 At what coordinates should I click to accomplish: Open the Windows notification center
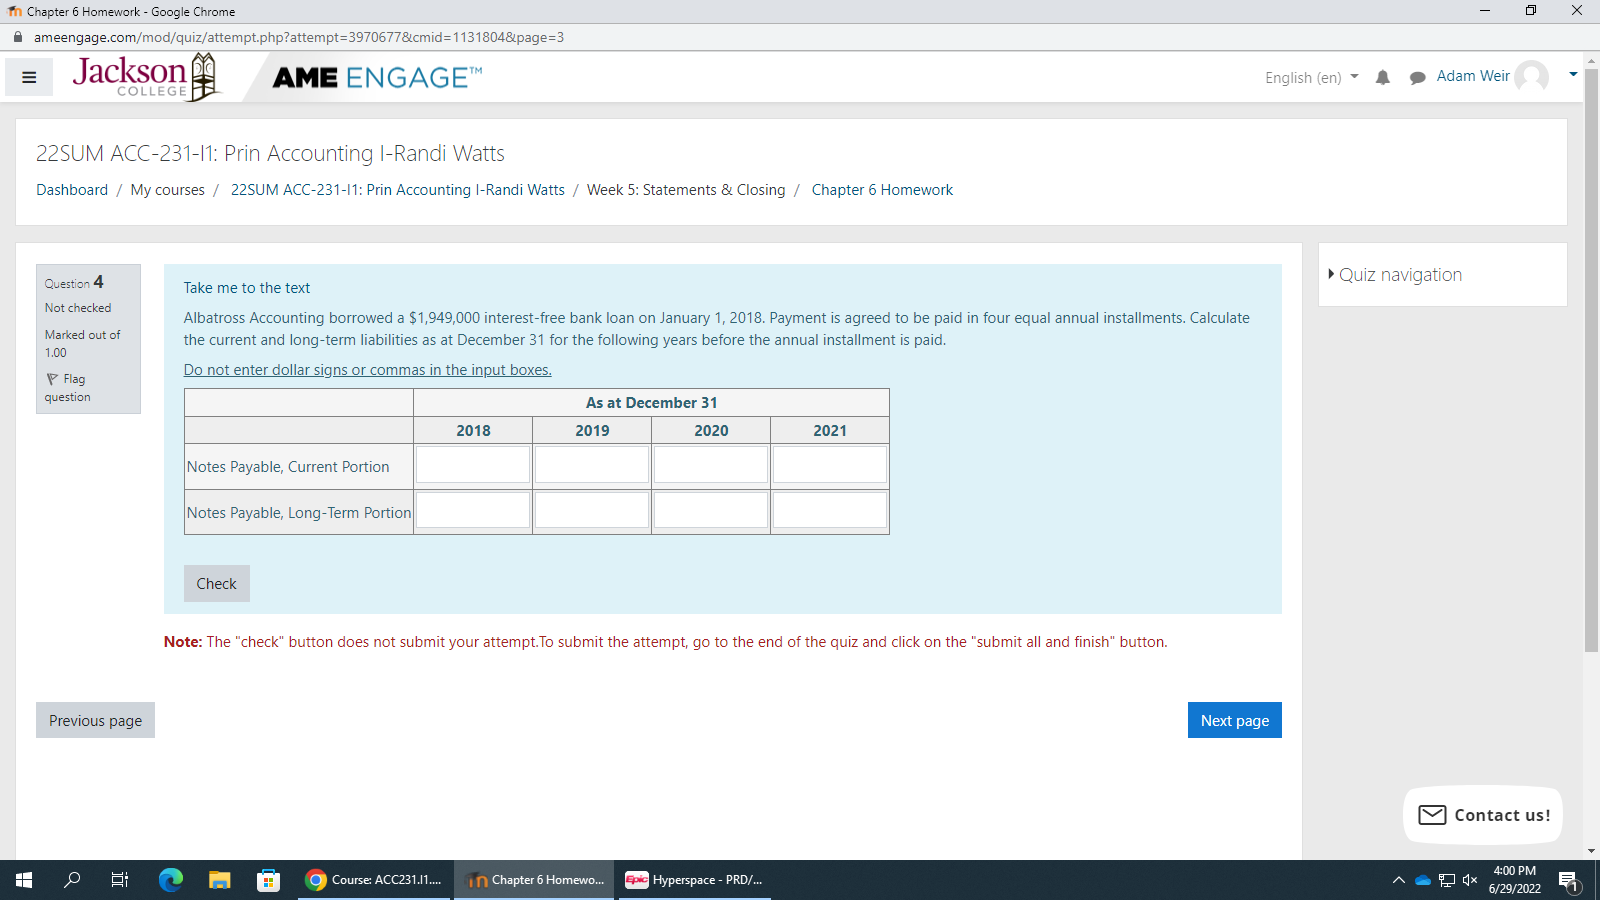pos(1569,881)
